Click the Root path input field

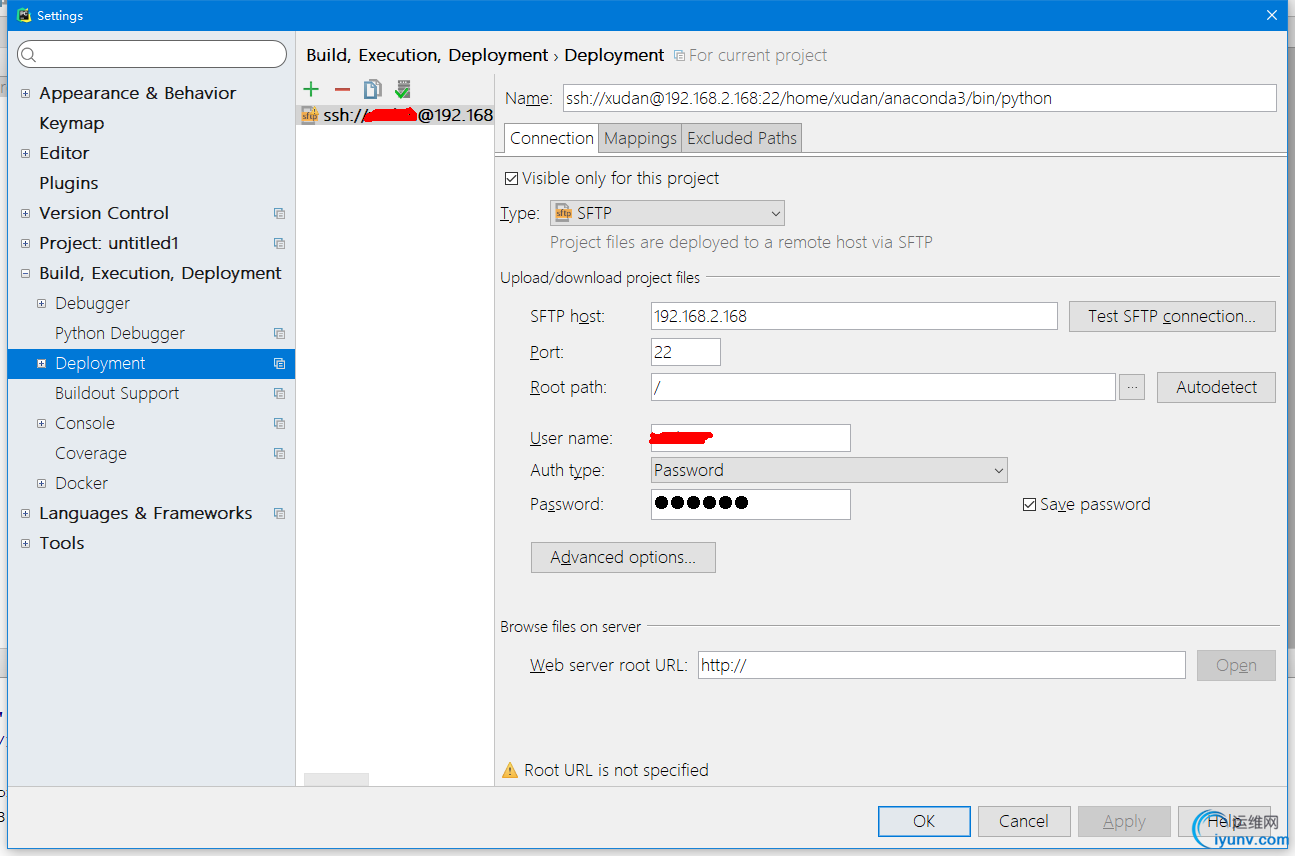[882, 387]
